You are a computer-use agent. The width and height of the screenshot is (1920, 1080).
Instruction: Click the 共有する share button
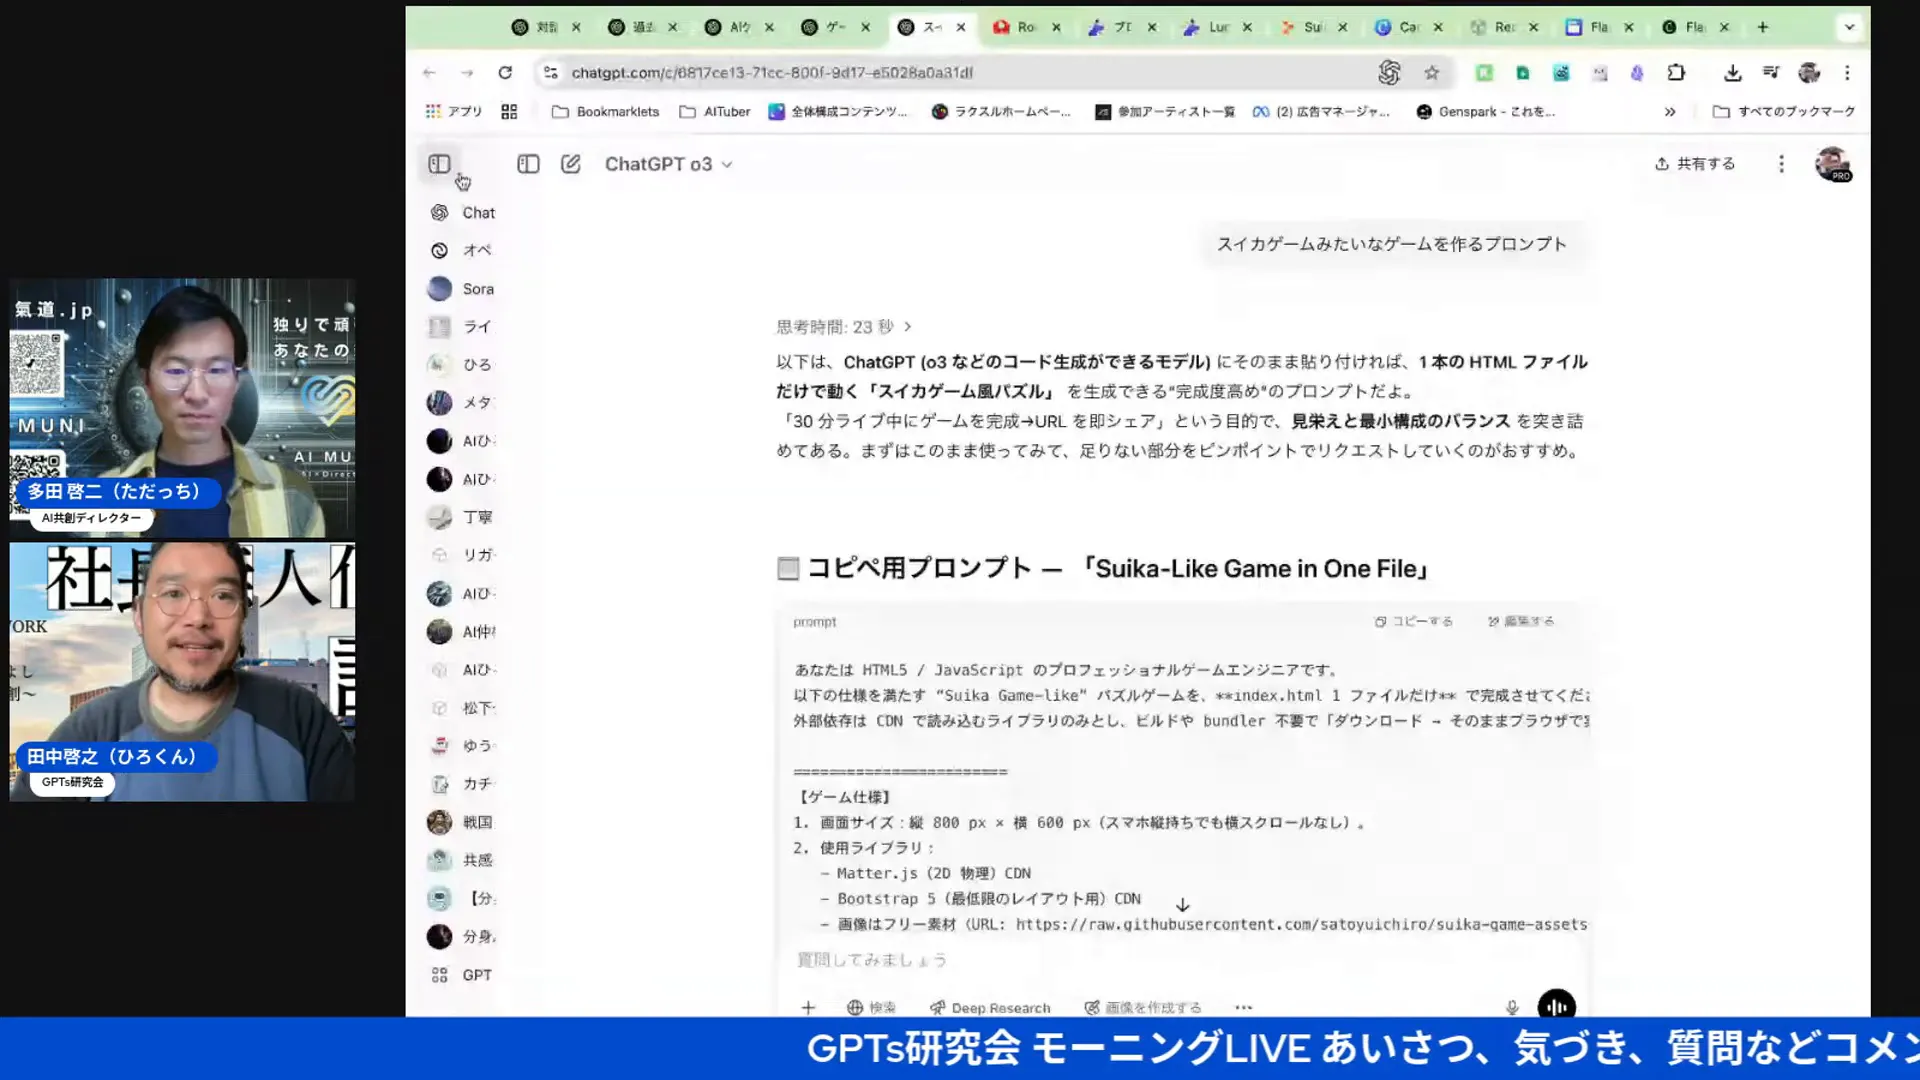1695,164
